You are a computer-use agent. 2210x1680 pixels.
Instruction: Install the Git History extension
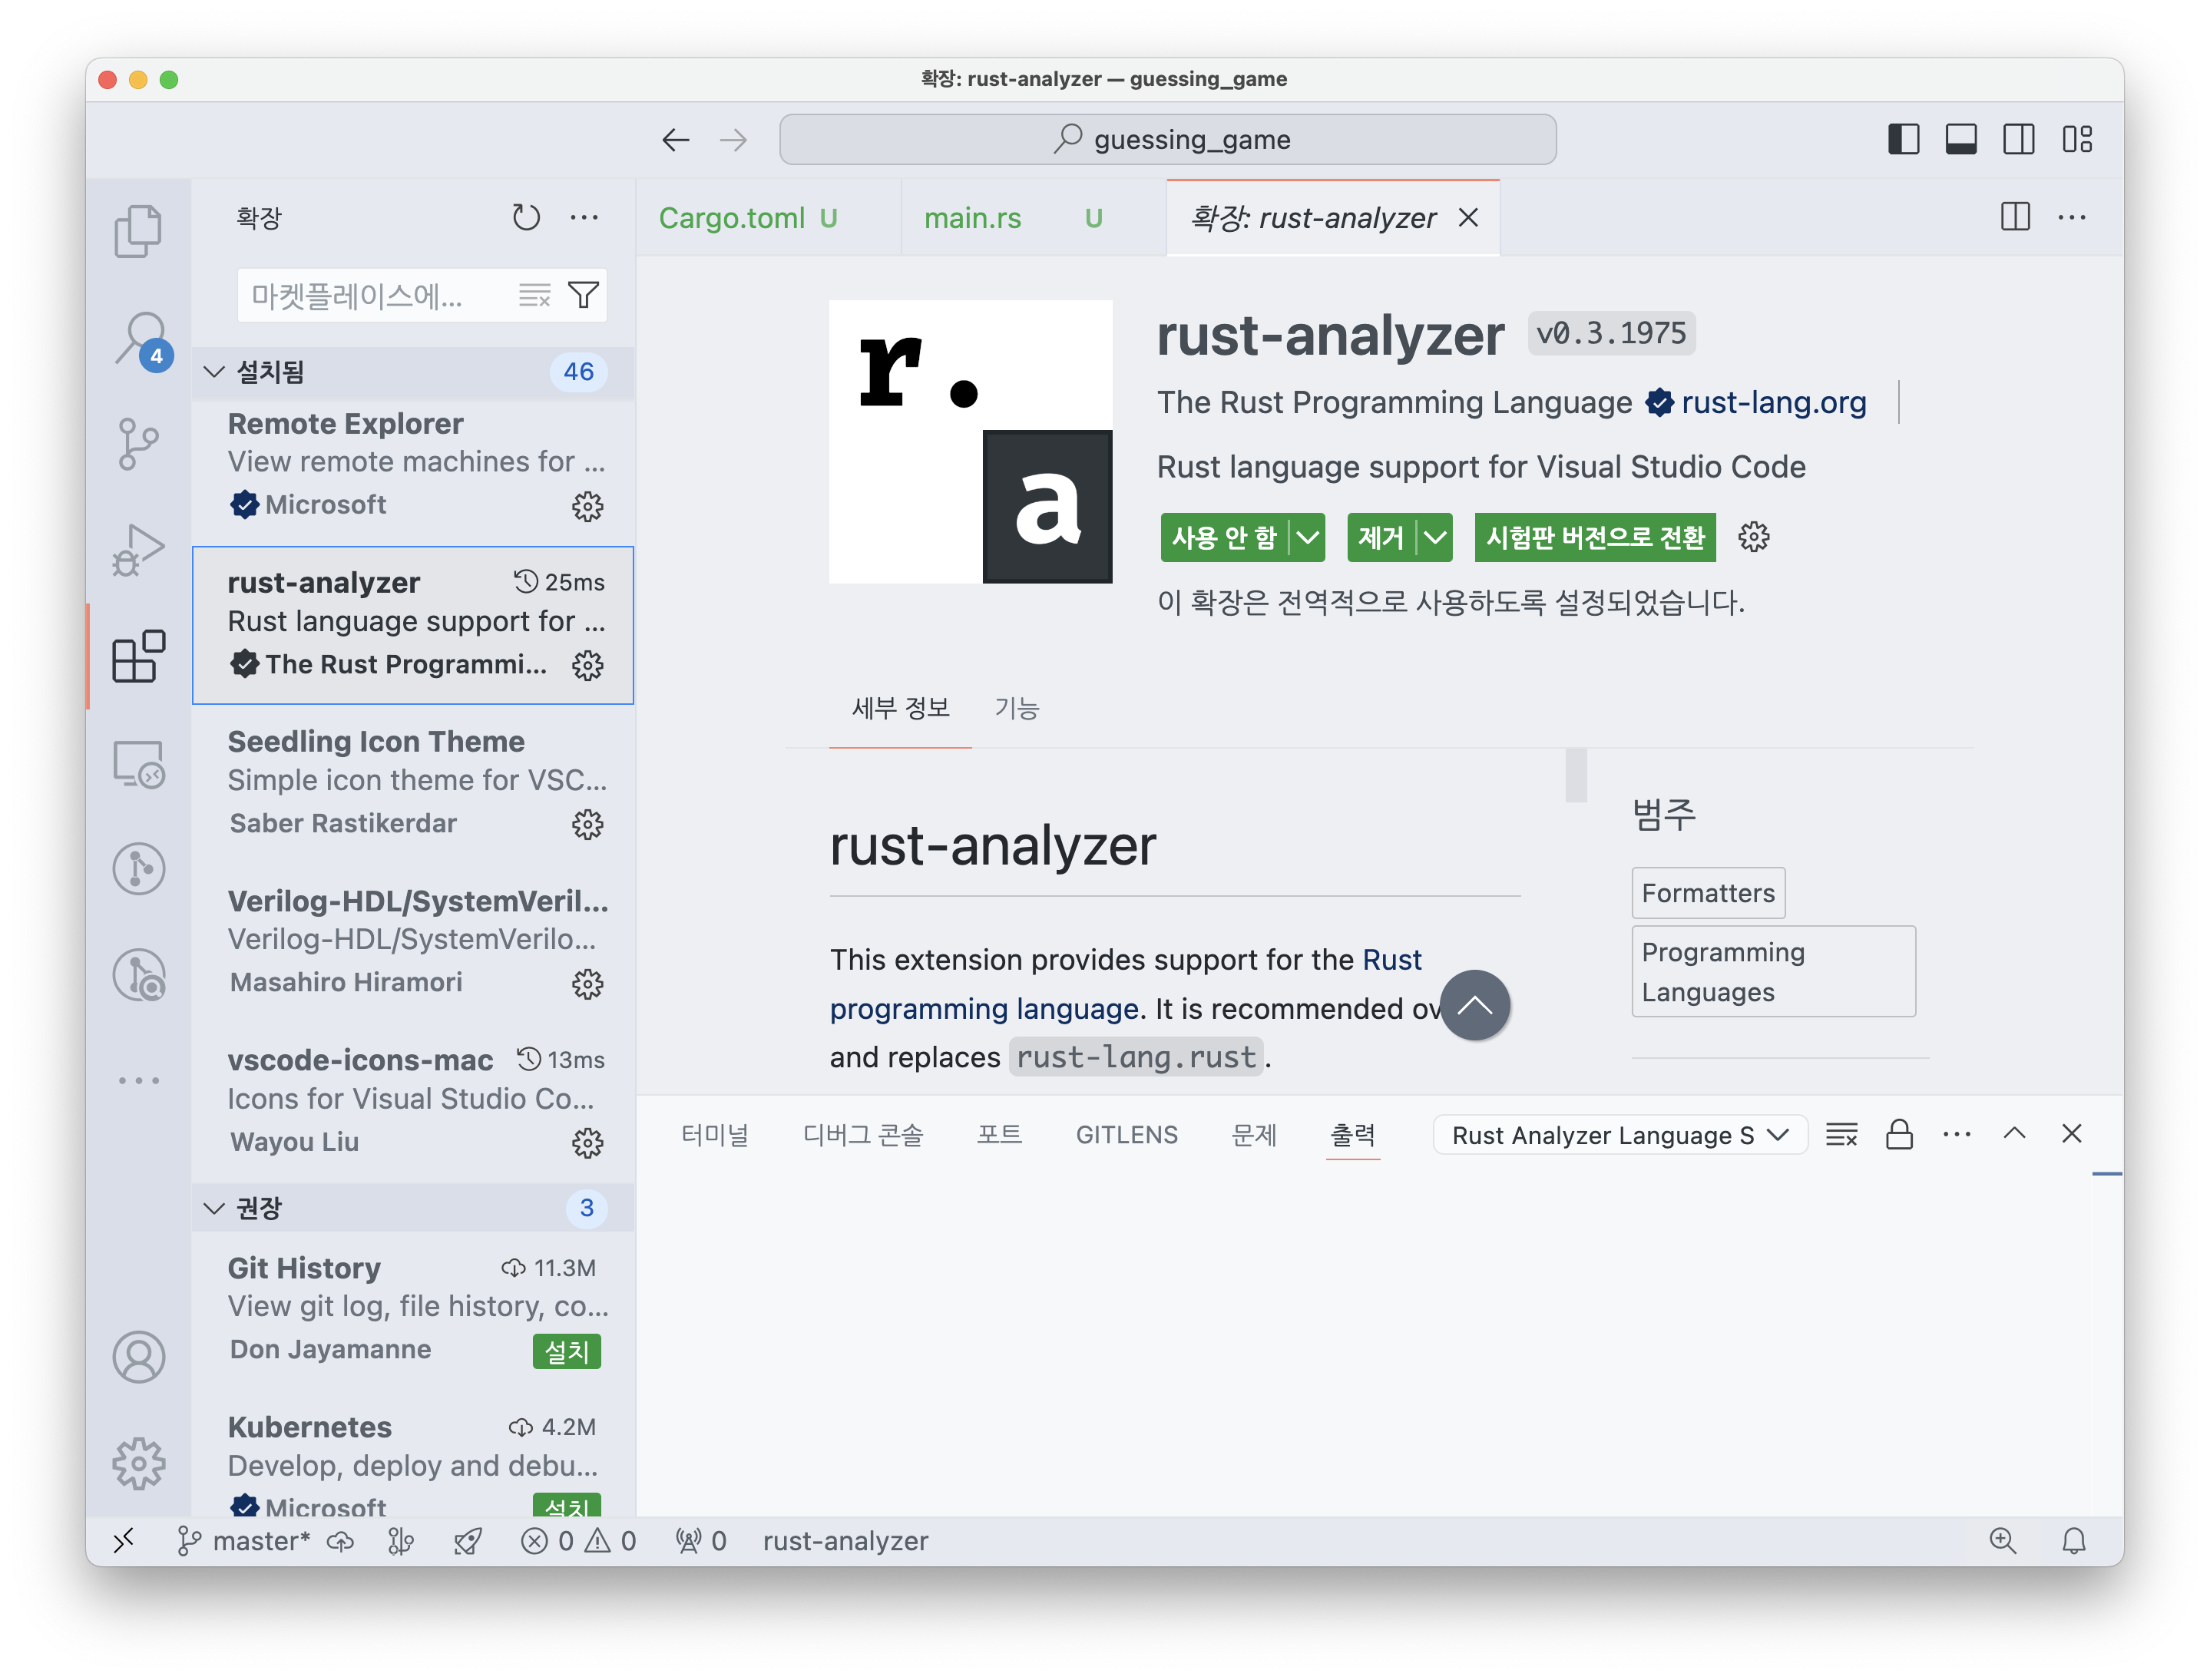tap(566, 1352)
